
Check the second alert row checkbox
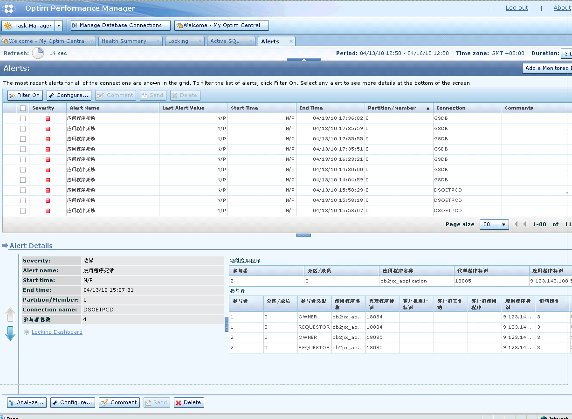(x=23, y=129)
